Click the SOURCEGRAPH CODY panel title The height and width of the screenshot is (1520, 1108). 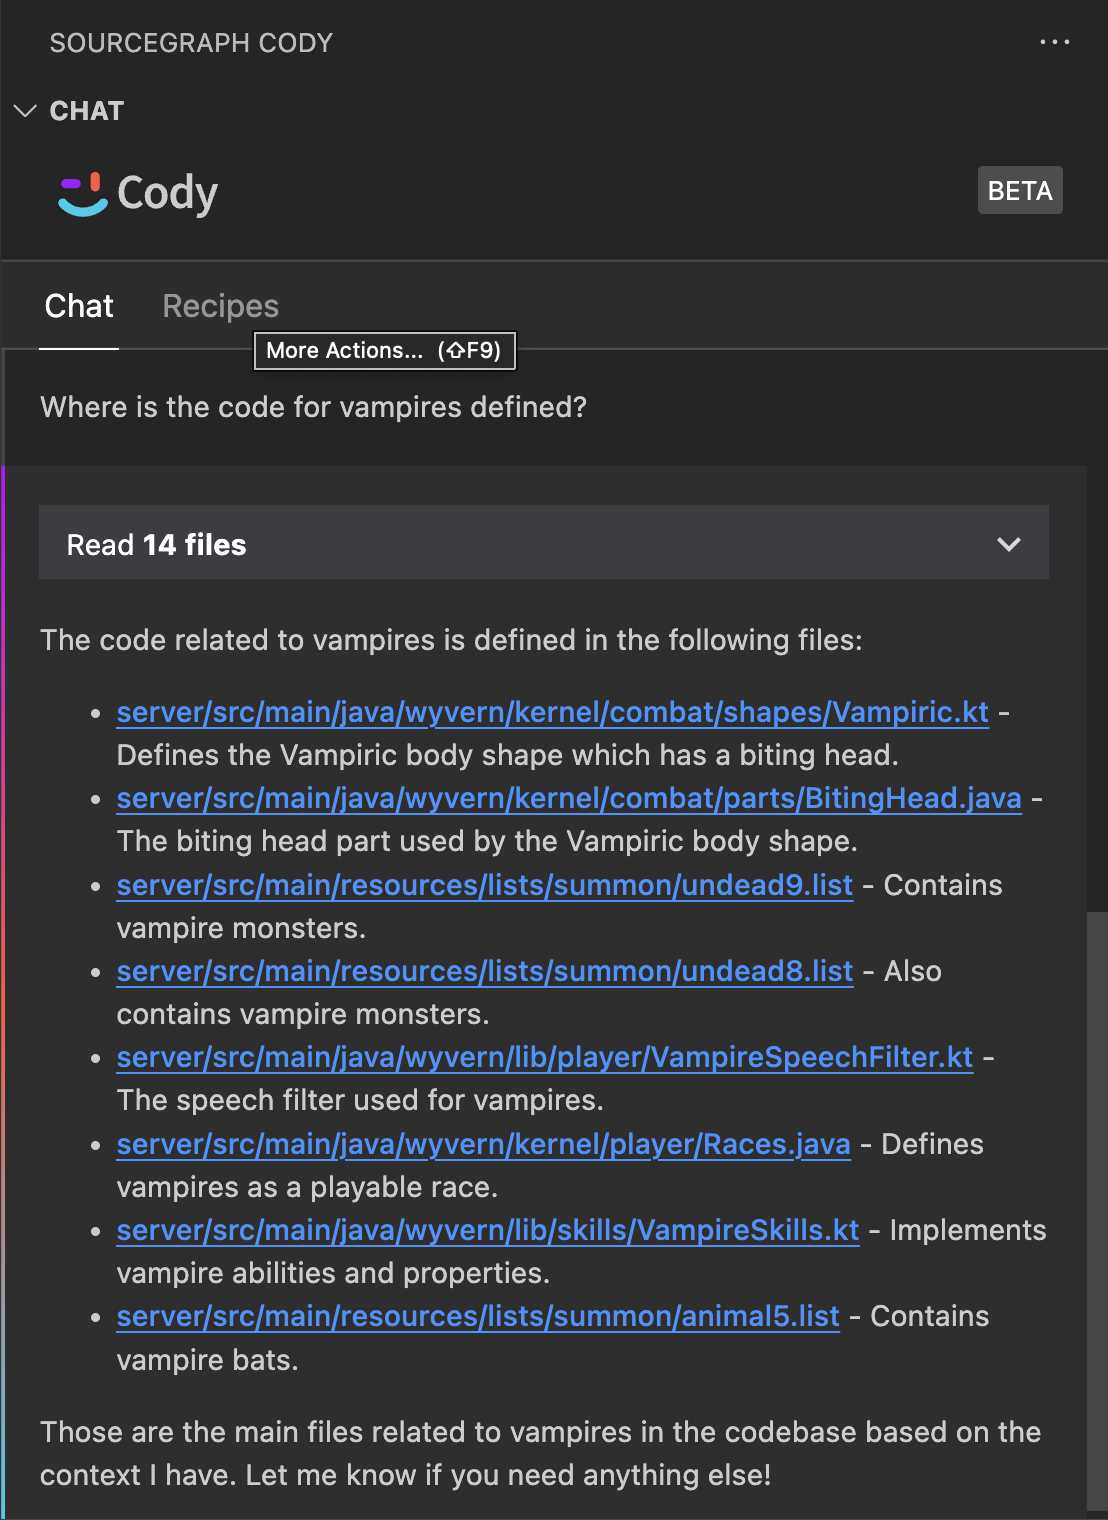point(191,43)
